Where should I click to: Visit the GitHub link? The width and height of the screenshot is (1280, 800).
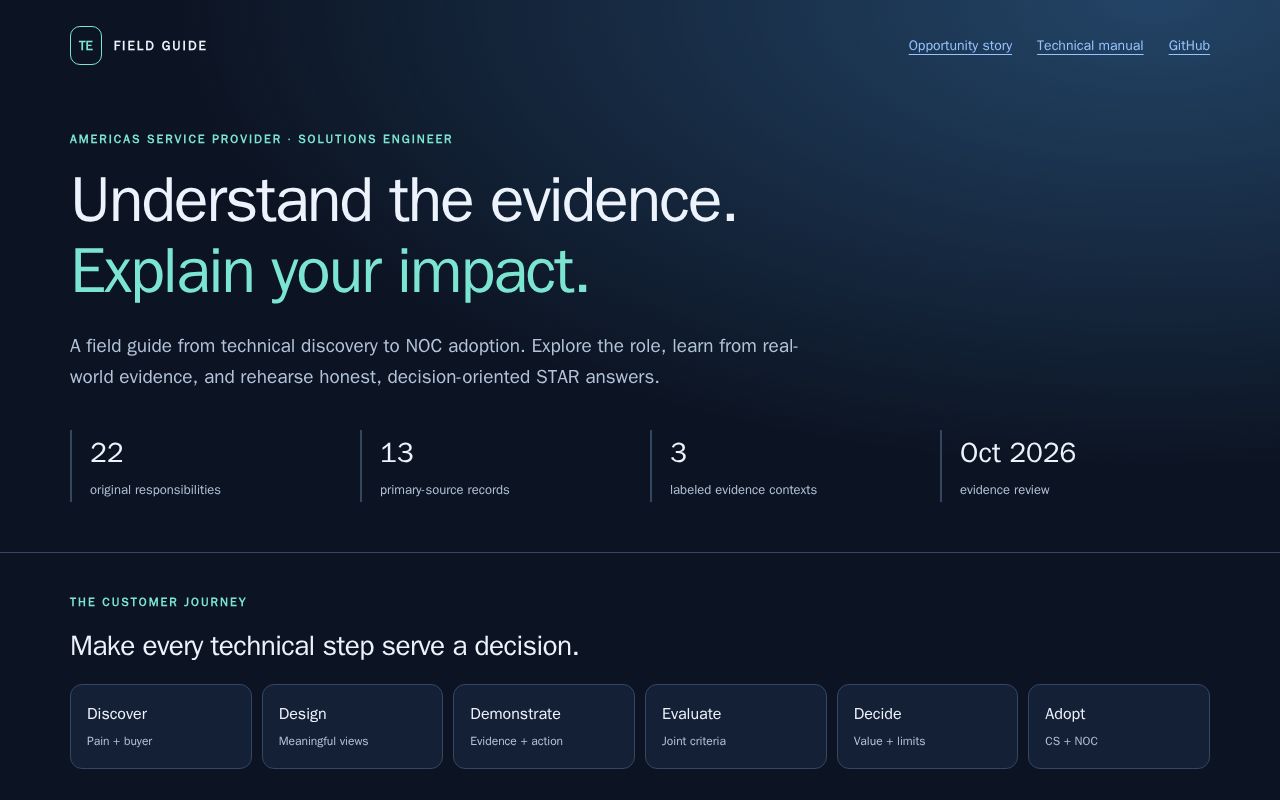click(1189, 46)
